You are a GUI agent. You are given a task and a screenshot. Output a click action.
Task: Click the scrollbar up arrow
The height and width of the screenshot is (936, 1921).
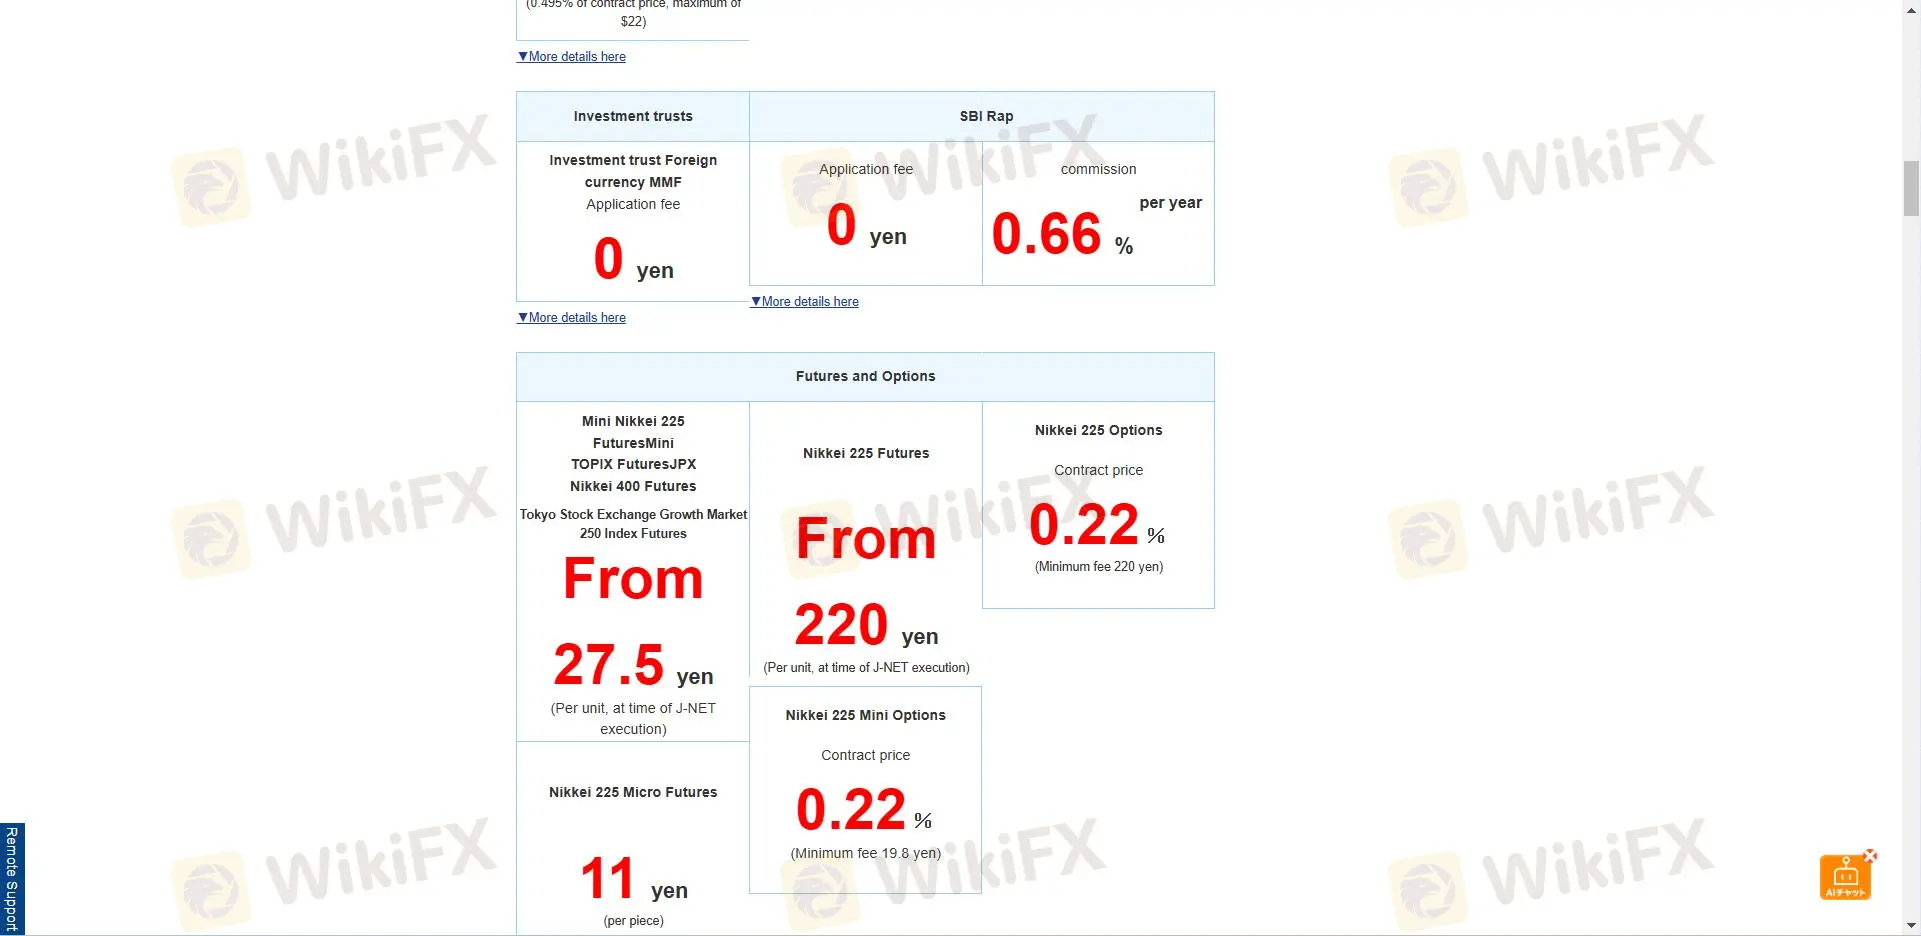(x=1911, y=8)
